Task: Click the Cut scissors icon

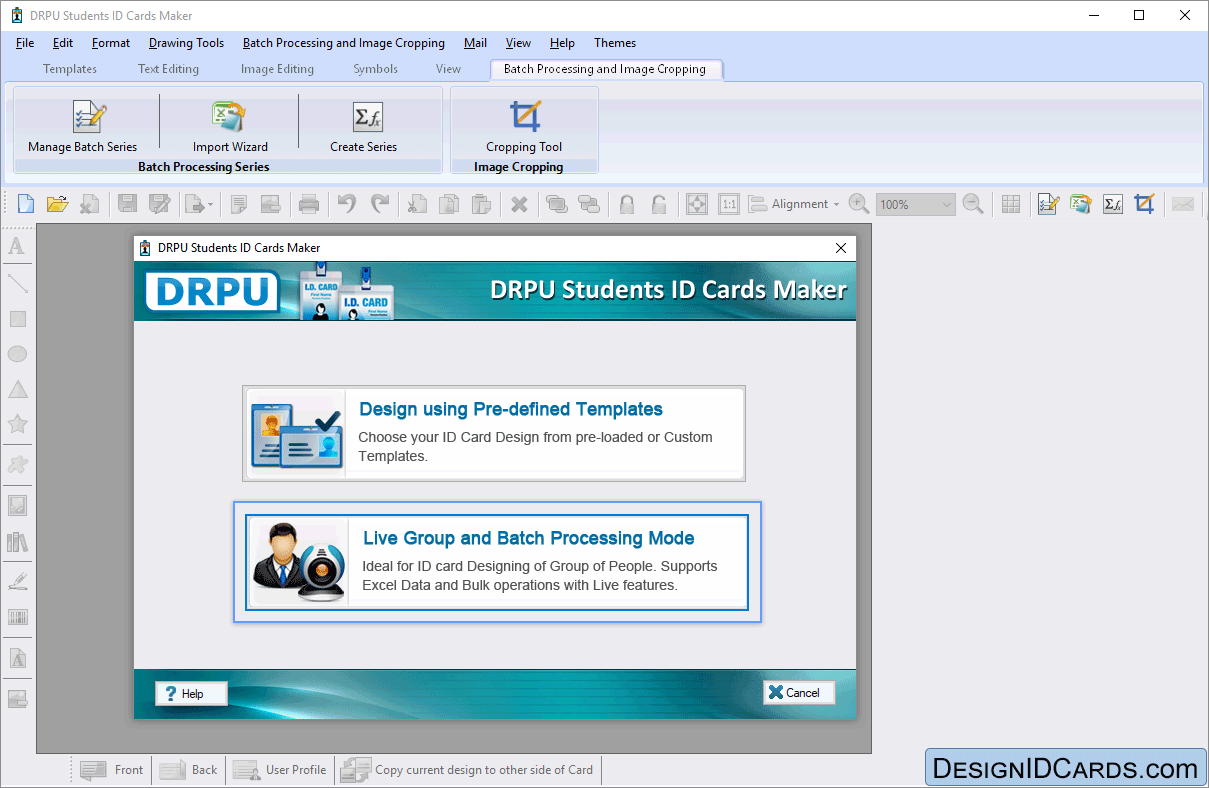Action: click(x=417, y=204)
